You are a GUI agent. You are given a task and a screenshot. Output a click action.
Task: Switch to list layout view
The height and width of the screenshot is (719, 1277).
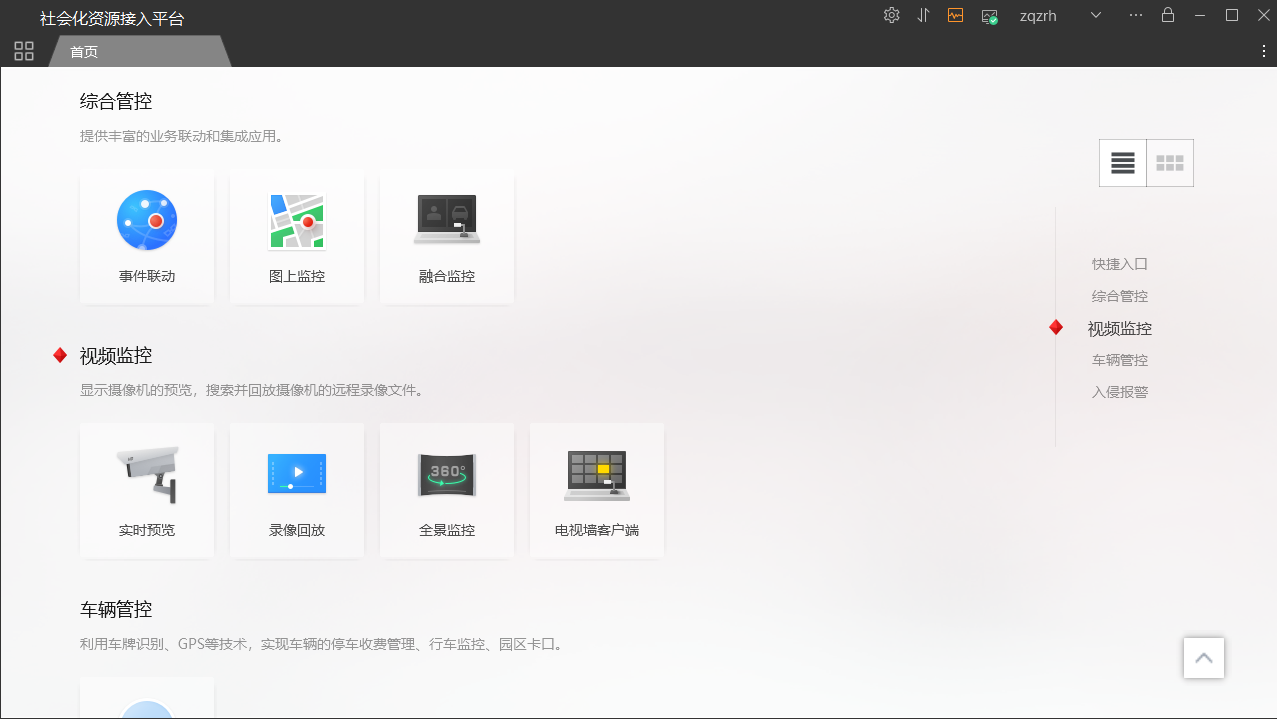[1123, 163]
